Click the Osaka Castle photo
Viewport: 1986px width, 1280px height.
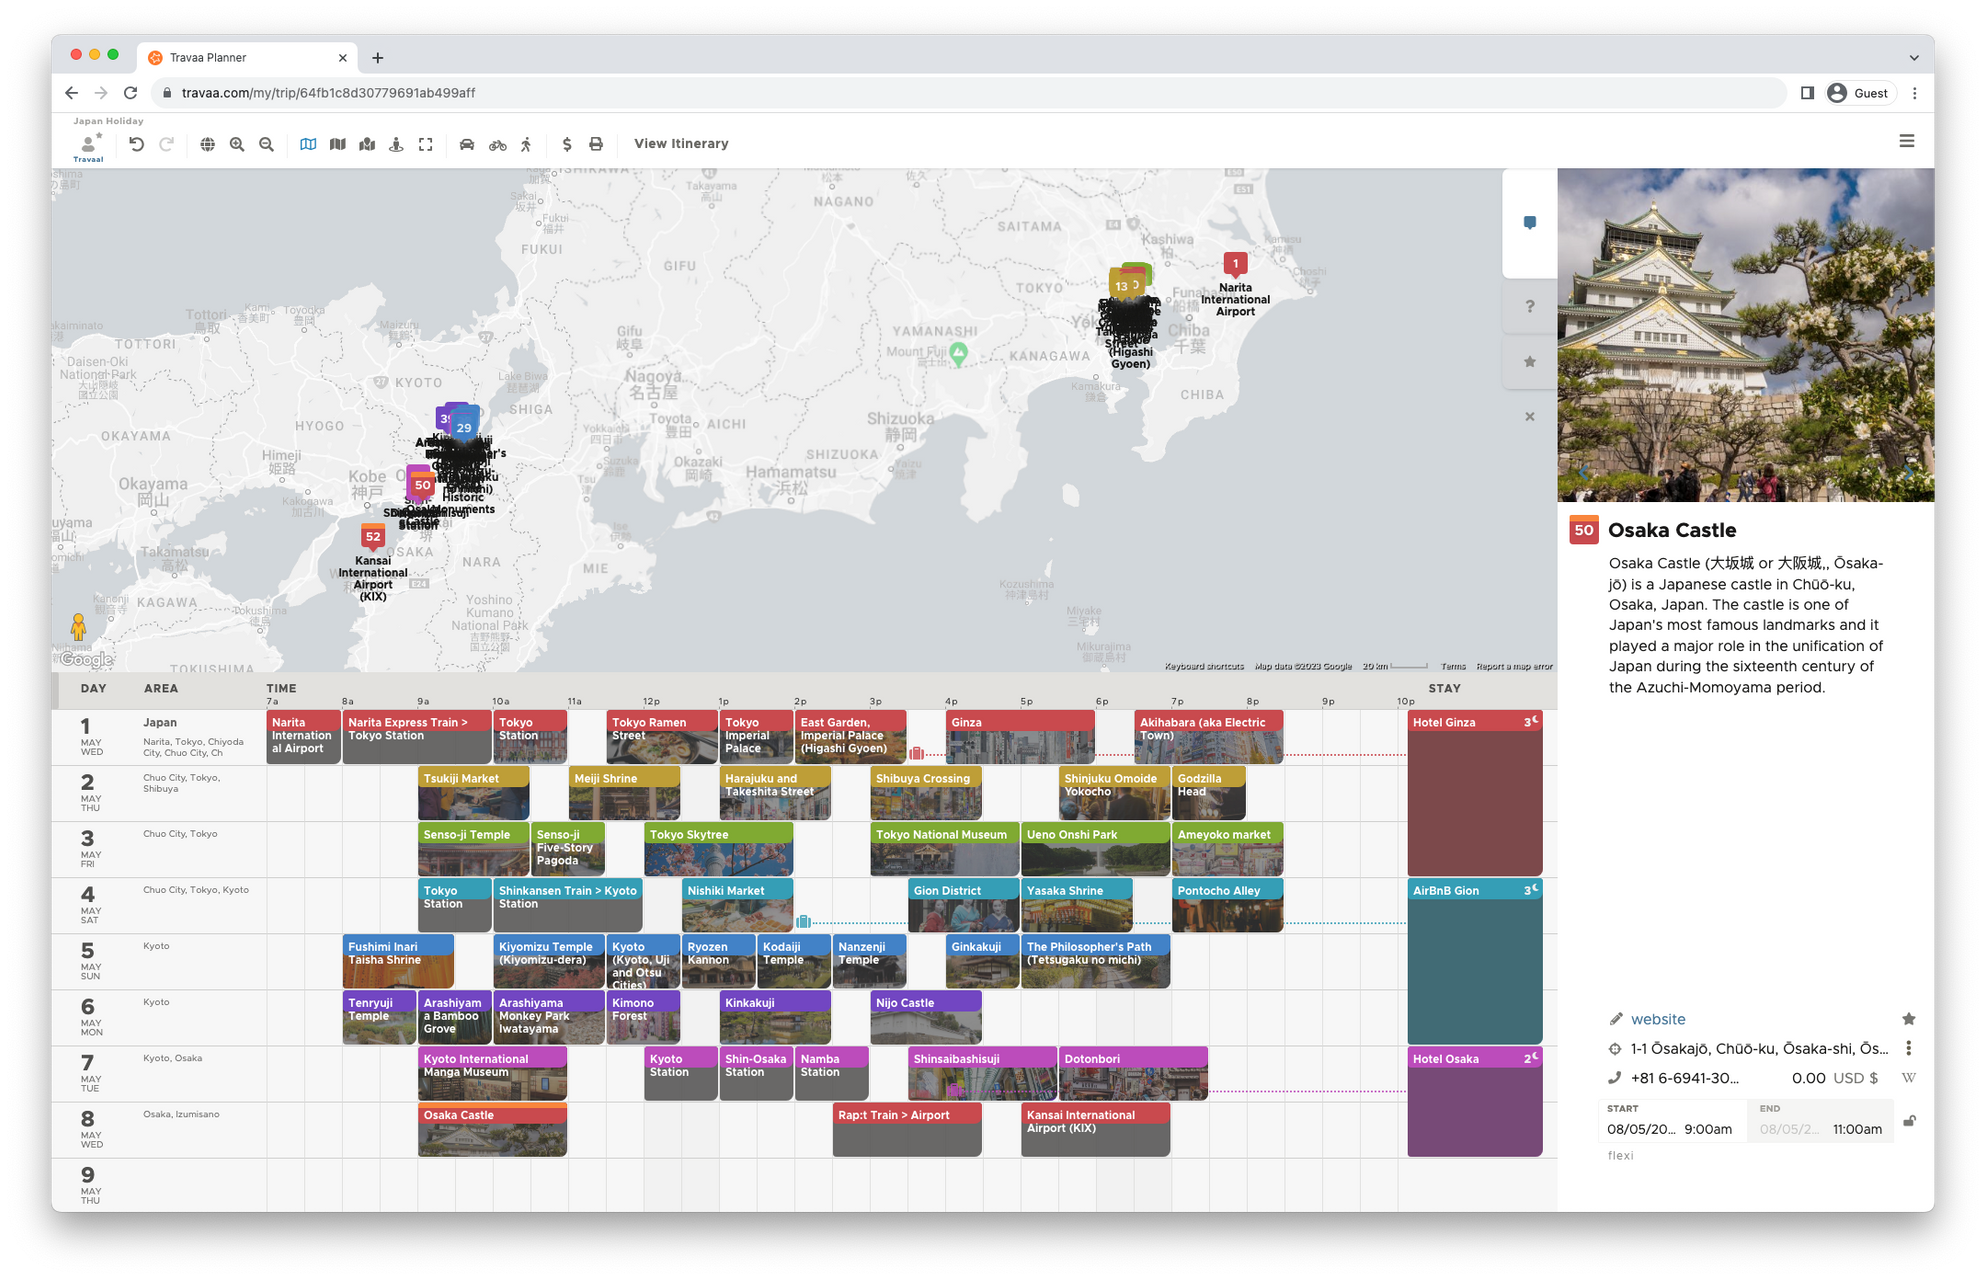(1745, 335)
